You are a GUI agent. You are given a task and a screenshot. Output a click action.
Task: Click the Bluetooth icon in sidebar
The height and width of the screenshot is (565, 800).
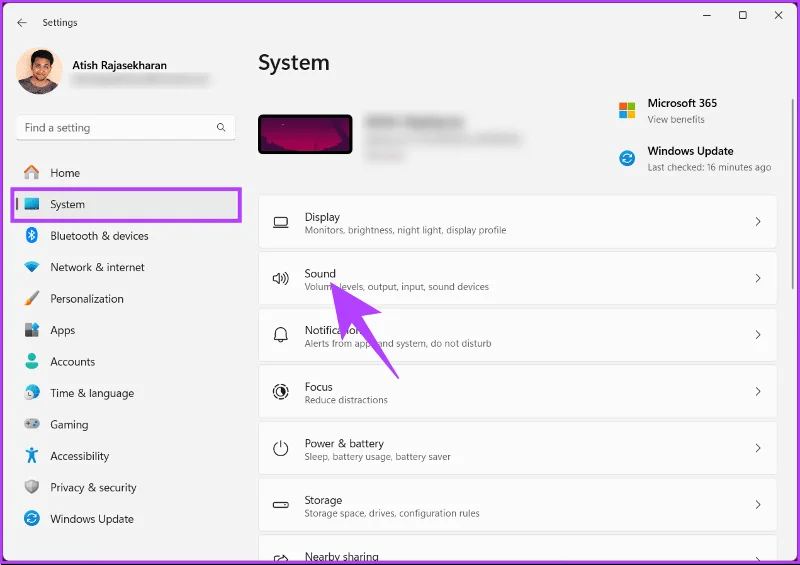tap(32, 235)
